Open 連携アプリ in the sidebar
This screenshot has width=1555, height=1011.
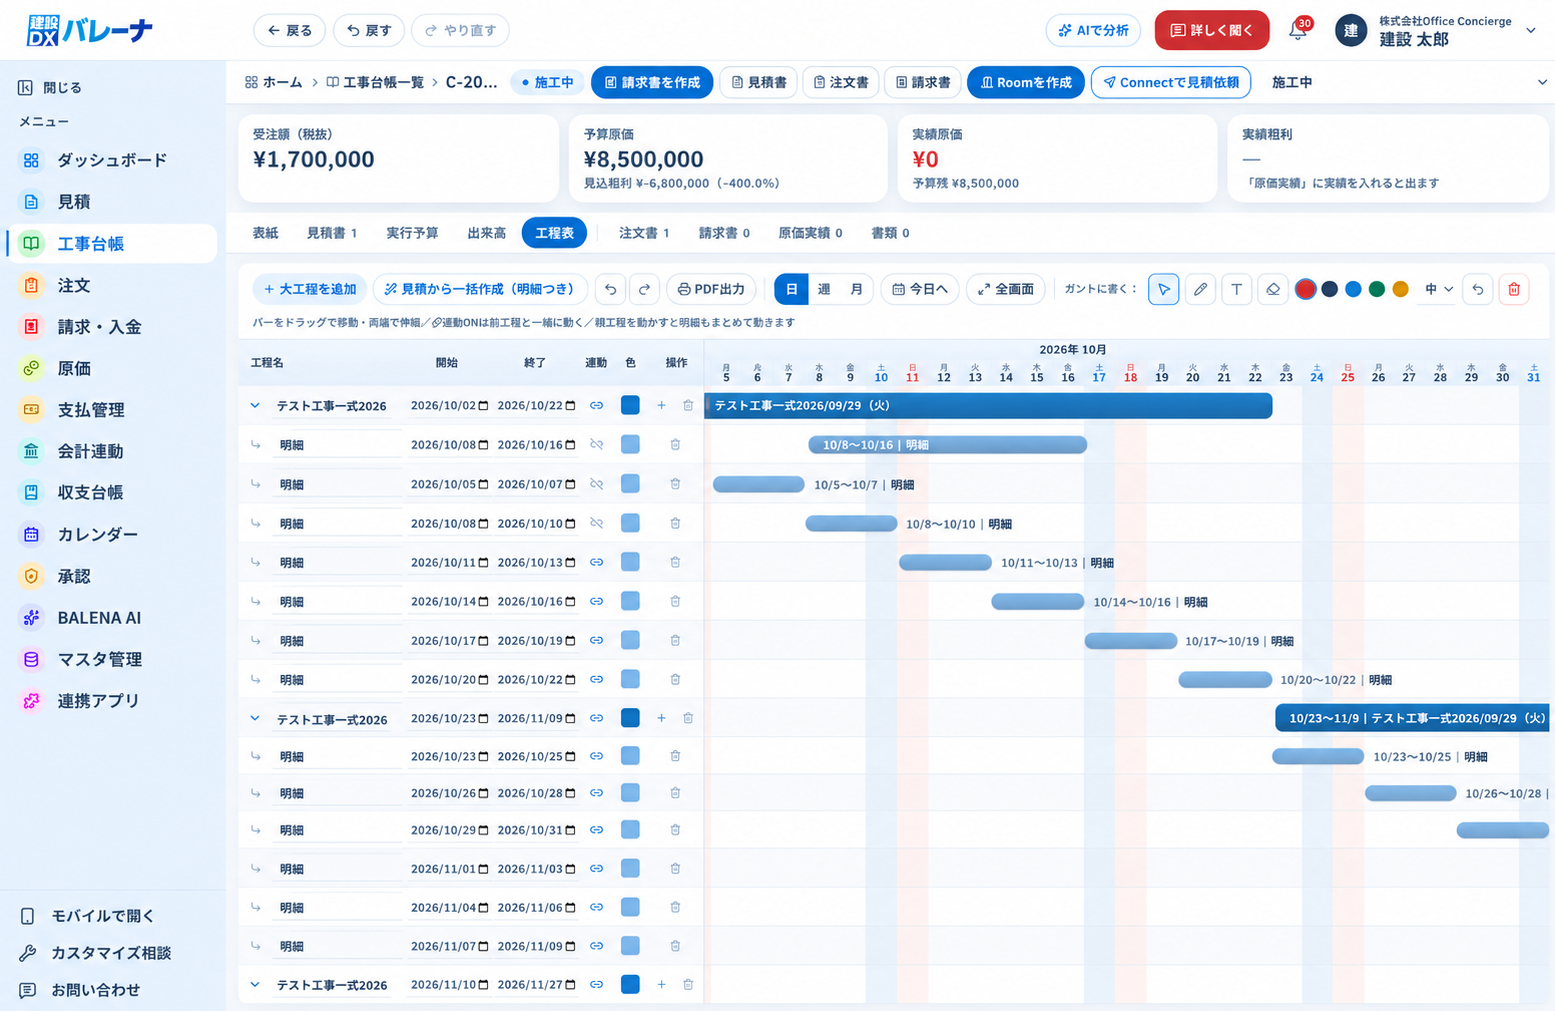(x=110, y=701)
